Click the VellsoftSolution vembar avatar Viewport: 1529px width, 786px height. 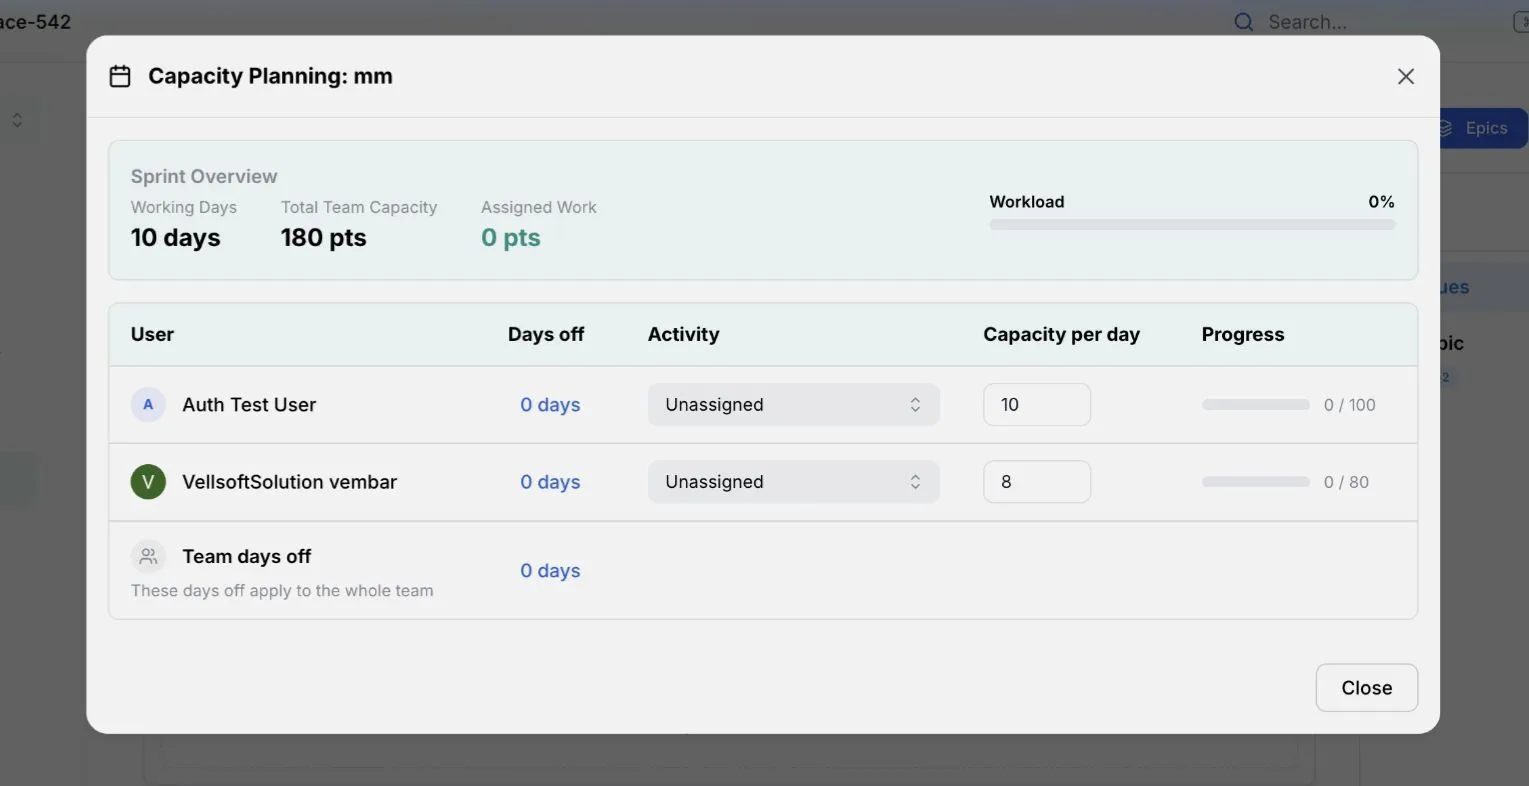[148, 482]
